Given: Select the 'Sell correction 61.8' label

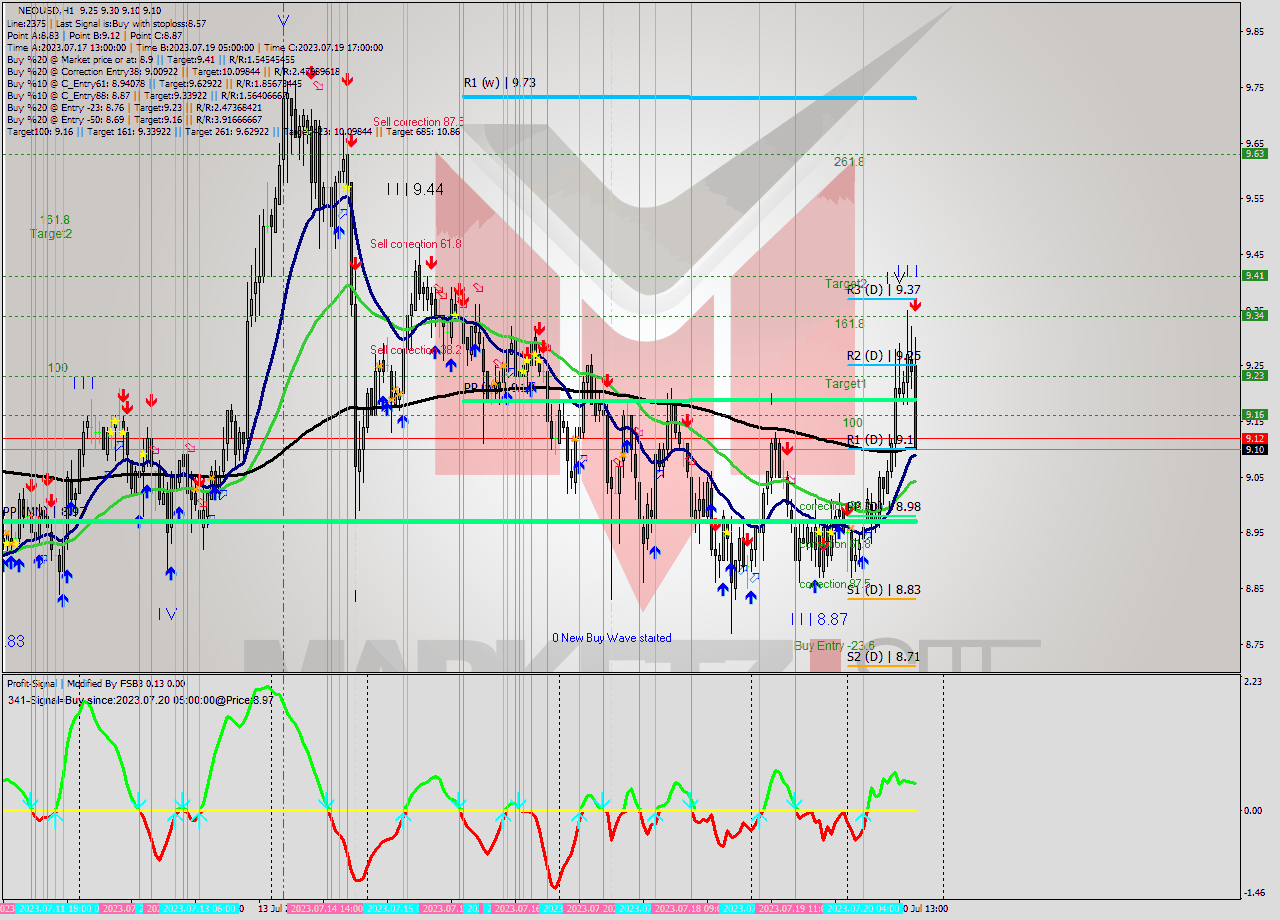Looking at the screenshot, I should coord(417,244).
